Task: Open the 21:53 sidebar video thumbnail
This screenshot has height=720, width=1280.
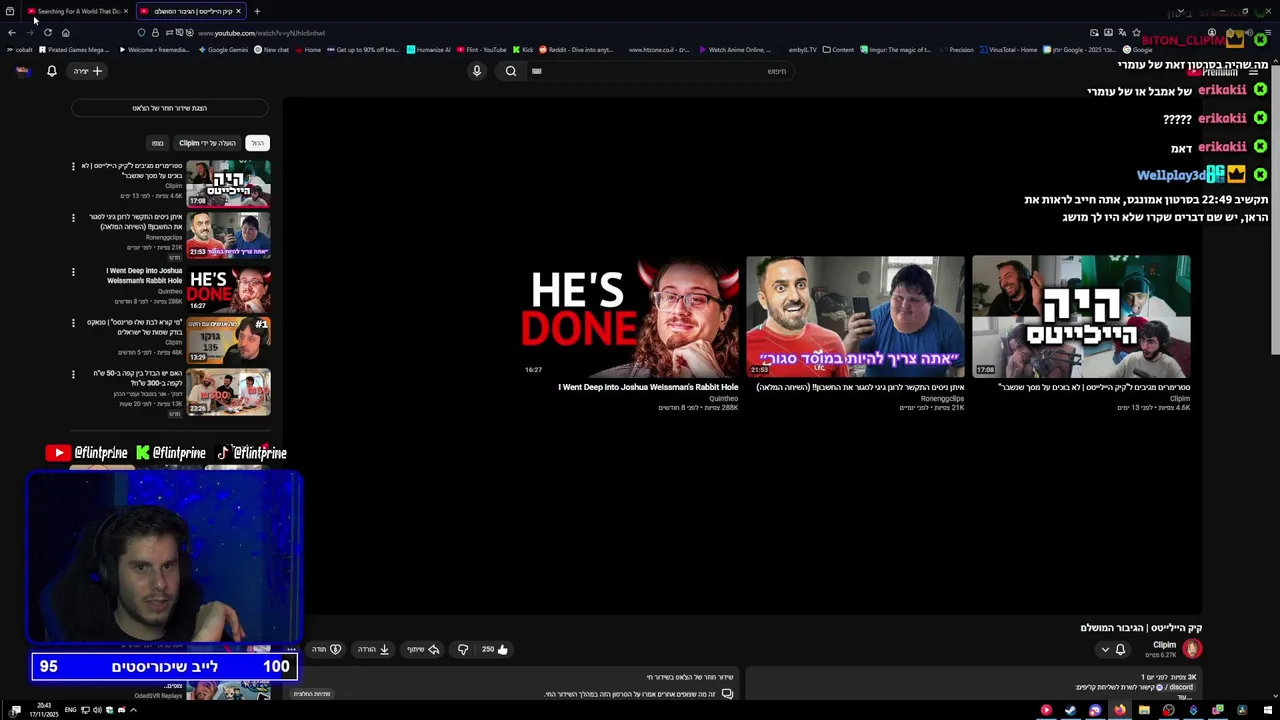Action: [228, 235]
